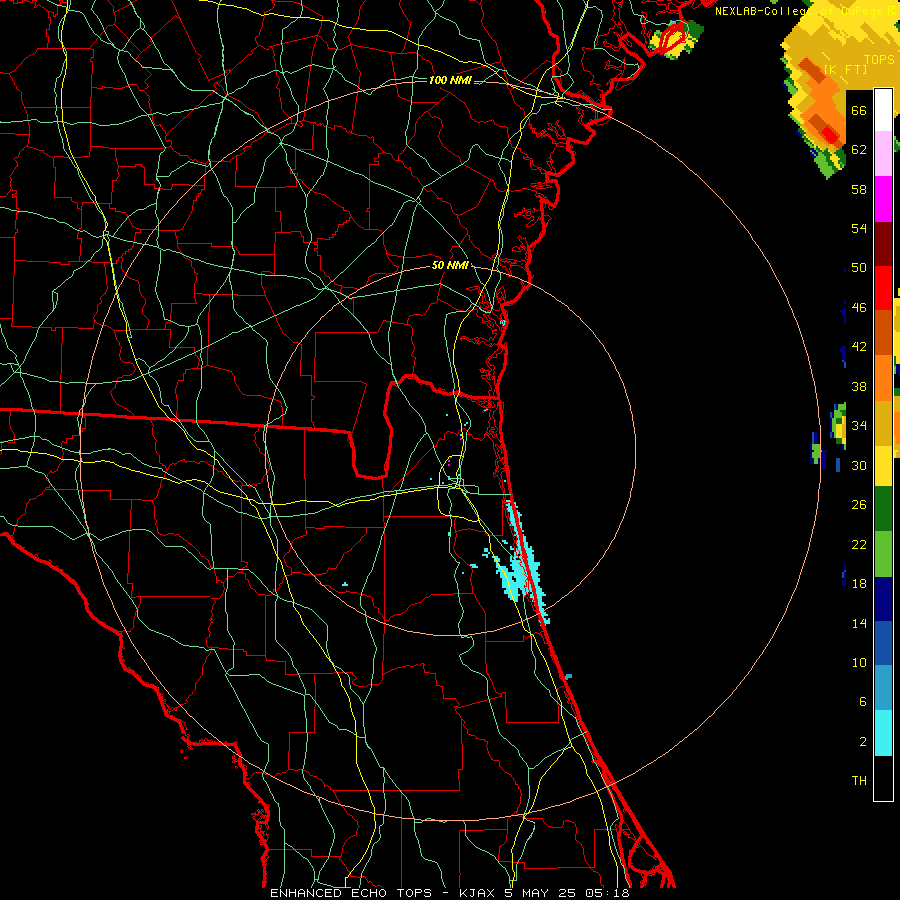
Task: Click the black TH threshold swatch
Action: (883, 778)
